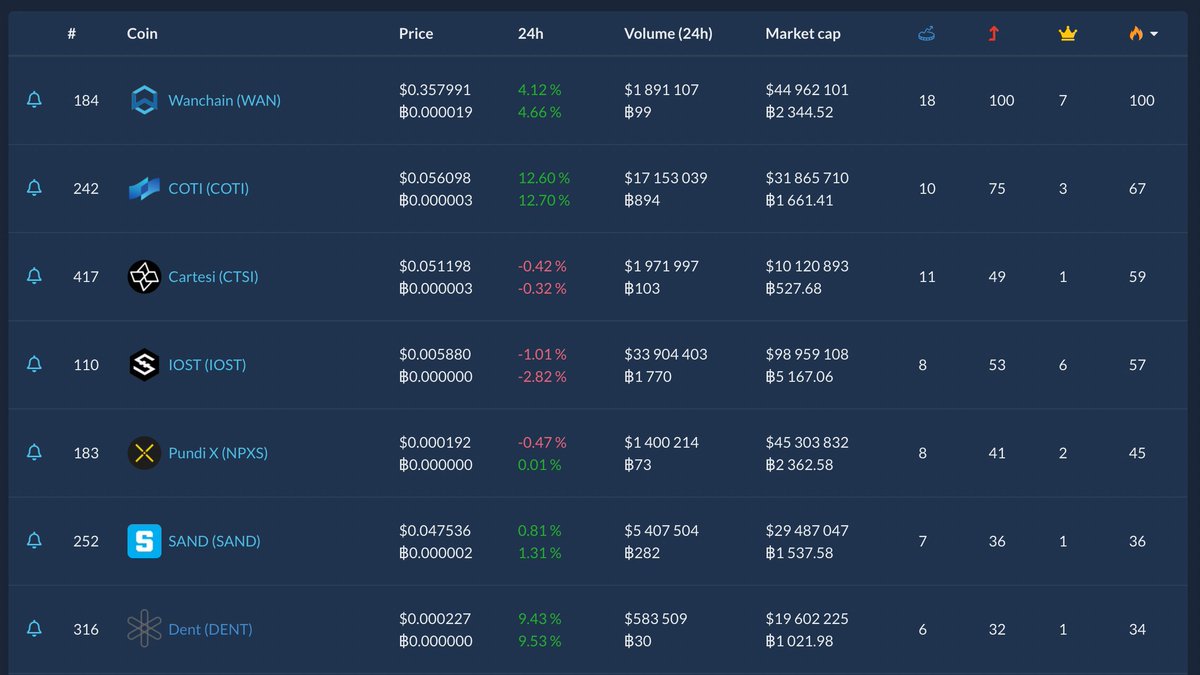Open the Pundi X (NPXS) coin link
The width and height of the screenshot is (1200, 675).
[x=218, y=452]
